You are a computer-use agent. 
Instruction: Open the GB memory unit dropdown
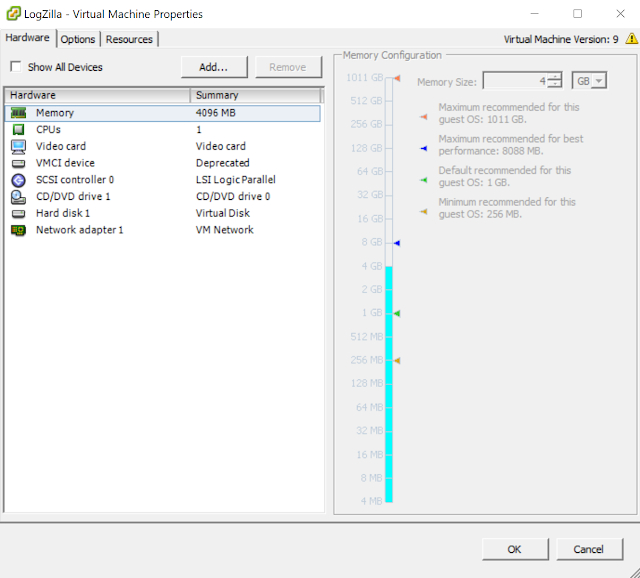click(x=598, y=81)
